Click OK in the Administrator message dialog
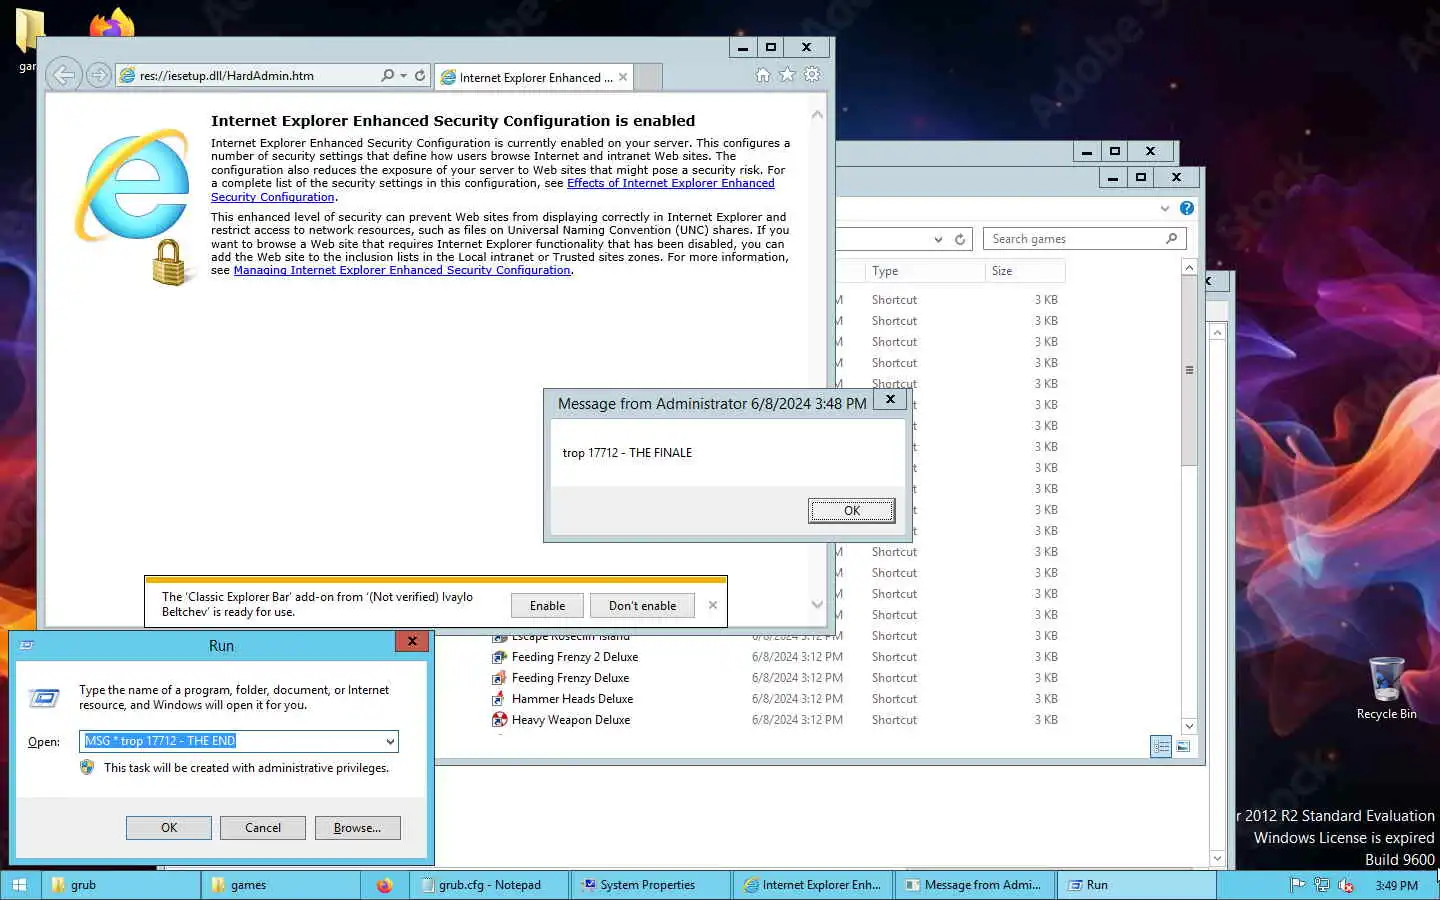The height and width of the screenshot is (900, 1440). 851,510
